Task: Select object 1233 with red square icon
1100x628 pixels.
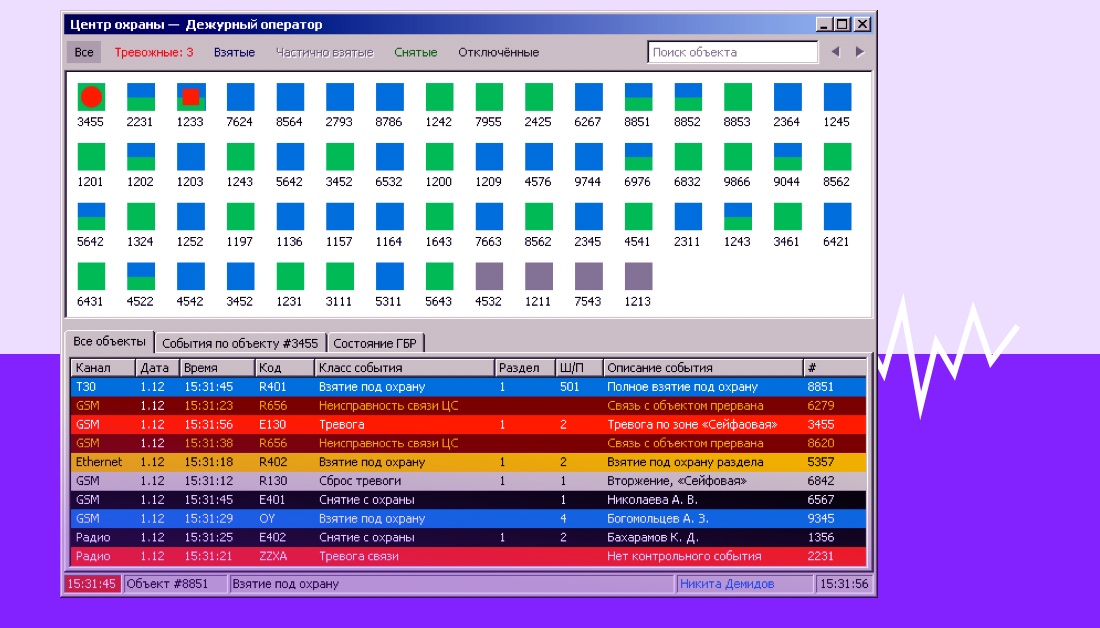Action: (190, 97)
